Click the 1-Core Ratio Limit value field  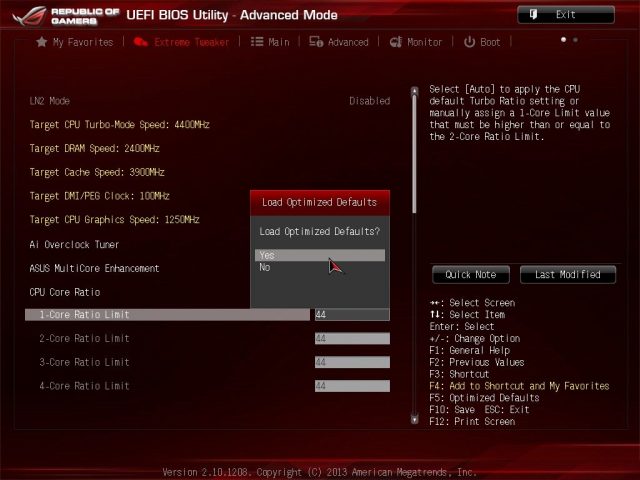click(x=352, y=315)
